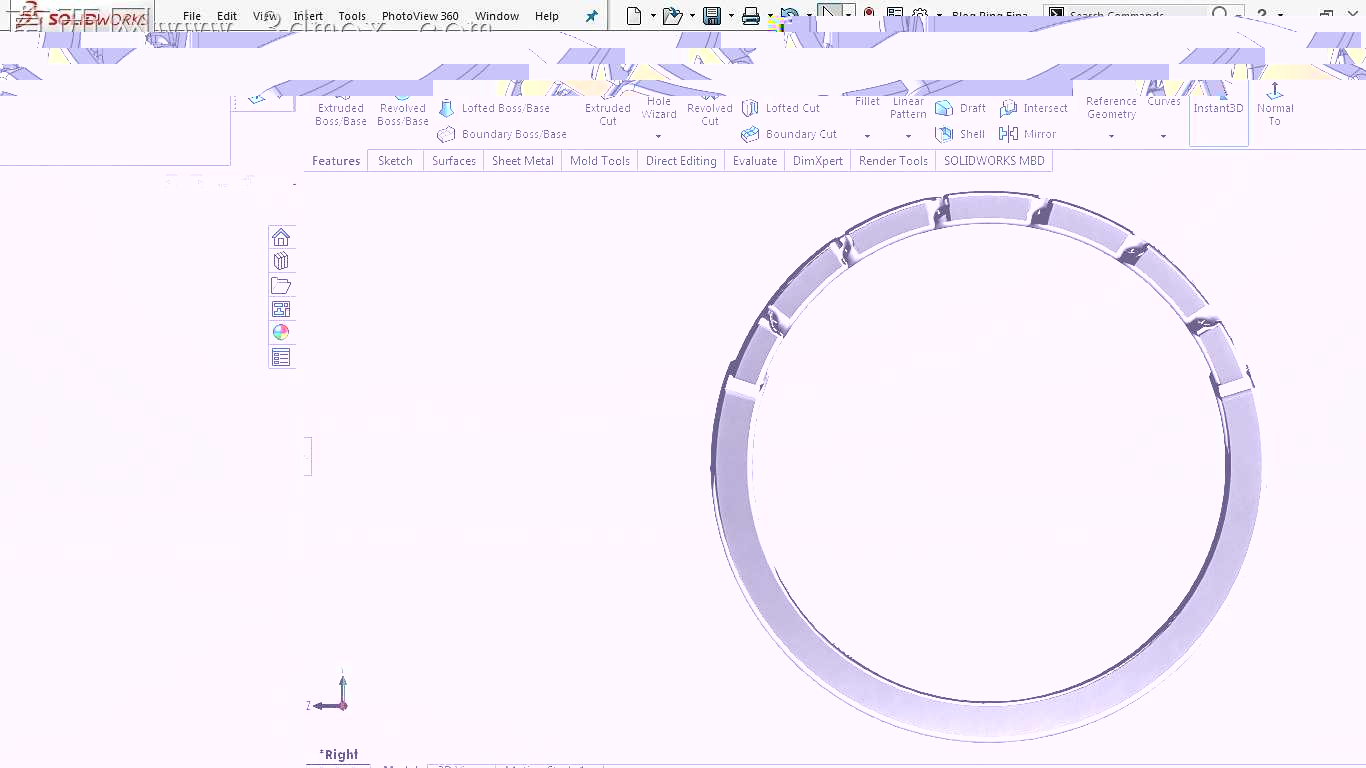Viewport: 1366px width, 768px height.
Task: Click the Boundary Cut icon
Action: pyautogui.click(x=750, y=134)
